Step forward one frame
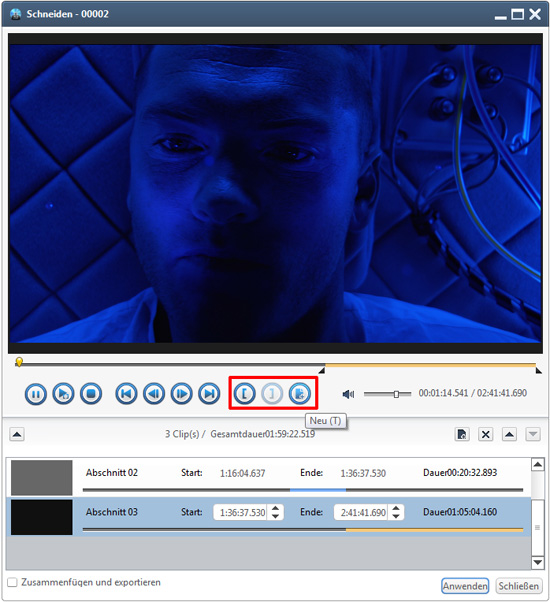This screenshot has height=602, width=550. (182, 394)
